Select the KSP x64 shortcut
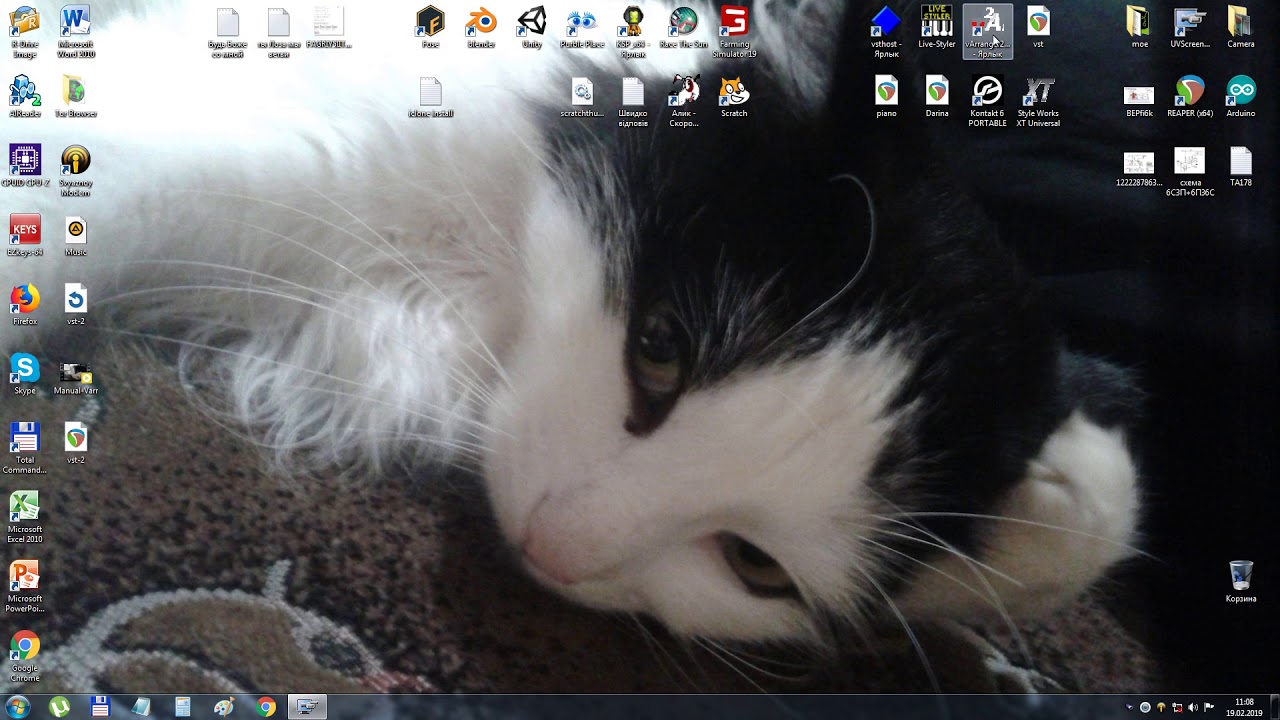Screen dimensions: 1280x720 (633, 32)
